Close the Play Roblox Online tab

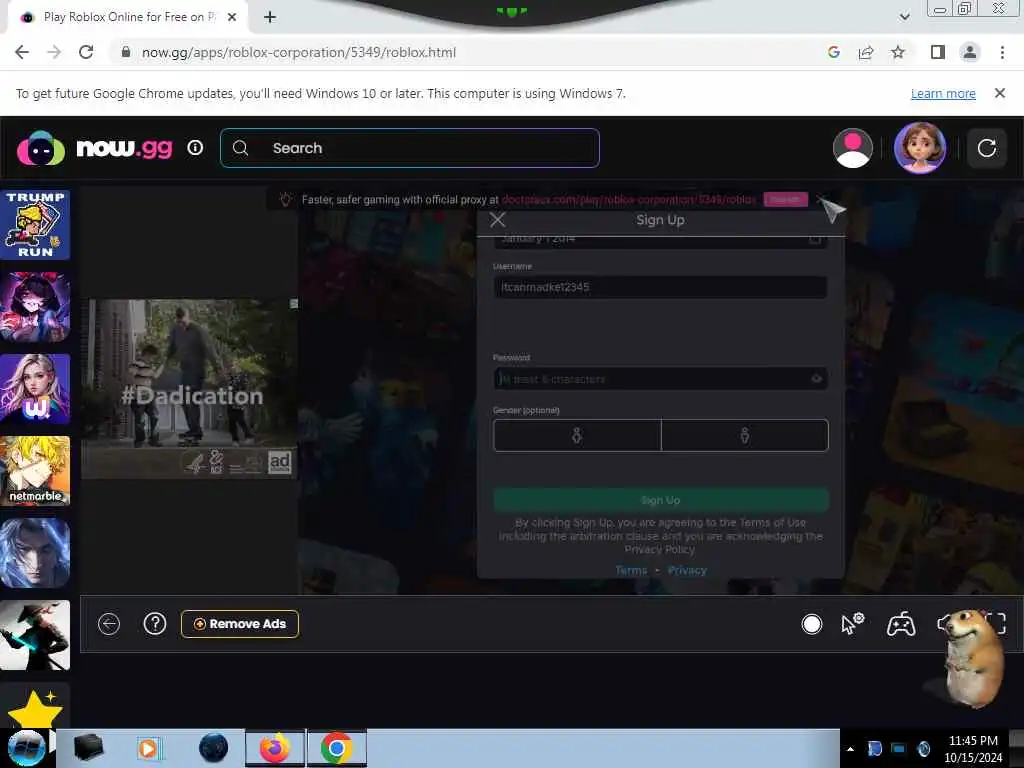coord(232,18)
